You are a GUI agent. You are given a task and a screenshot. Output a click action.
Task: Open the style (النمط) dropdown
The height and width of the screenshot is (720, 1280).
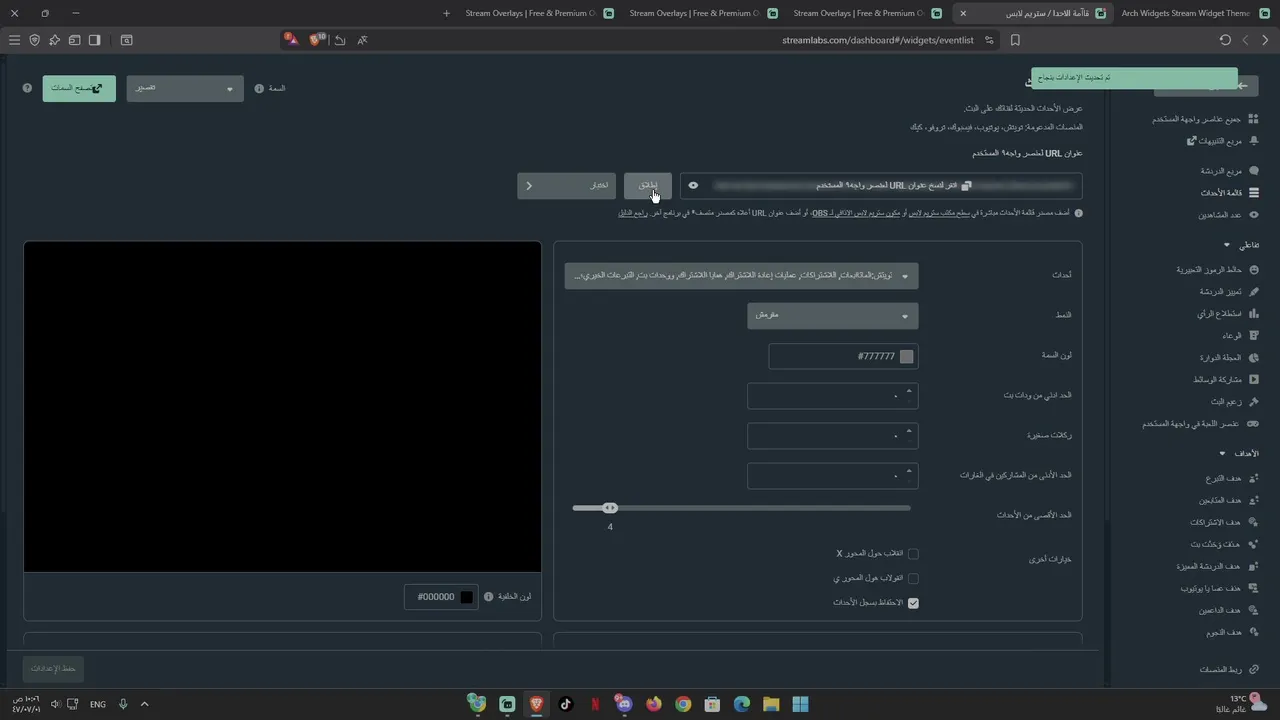[x=832, y=316]
